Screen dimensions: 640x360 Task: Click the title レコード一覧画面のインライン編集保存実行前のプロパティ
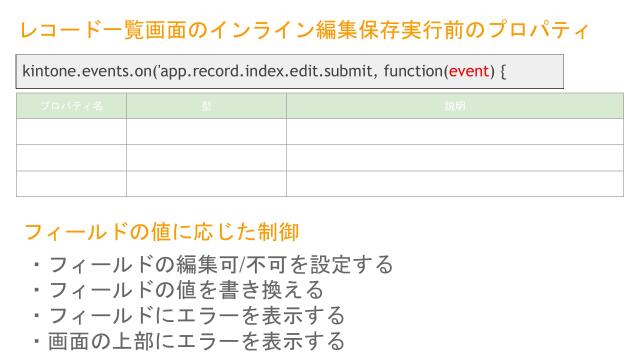[304, 30]
